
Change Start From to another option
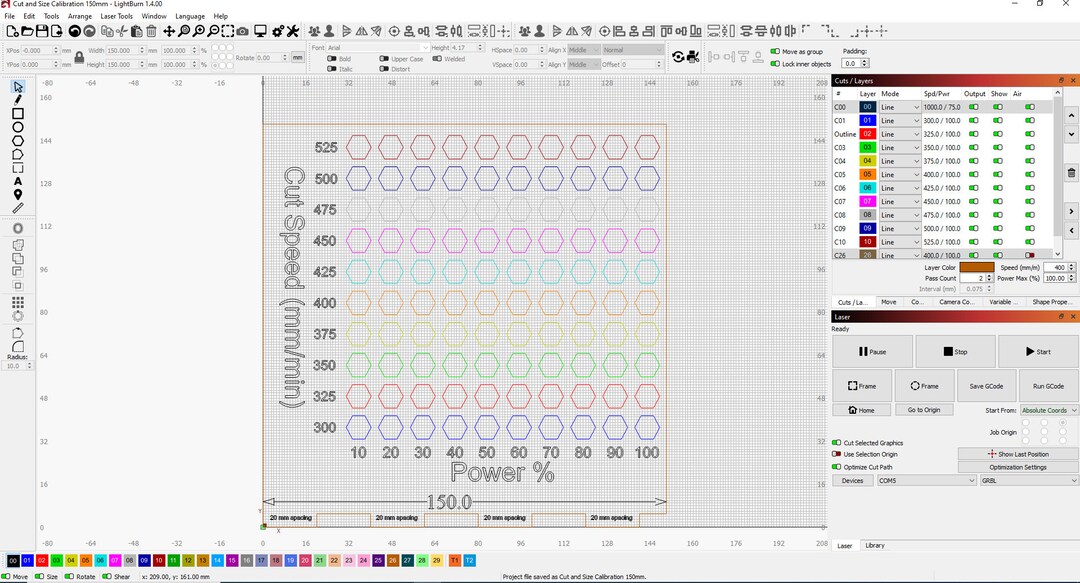click(x=1048, y=410)
